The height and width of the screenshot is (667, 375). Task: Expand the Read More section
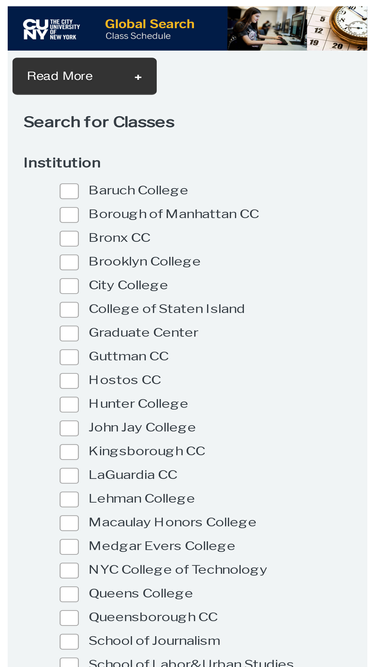click(85, 76)
